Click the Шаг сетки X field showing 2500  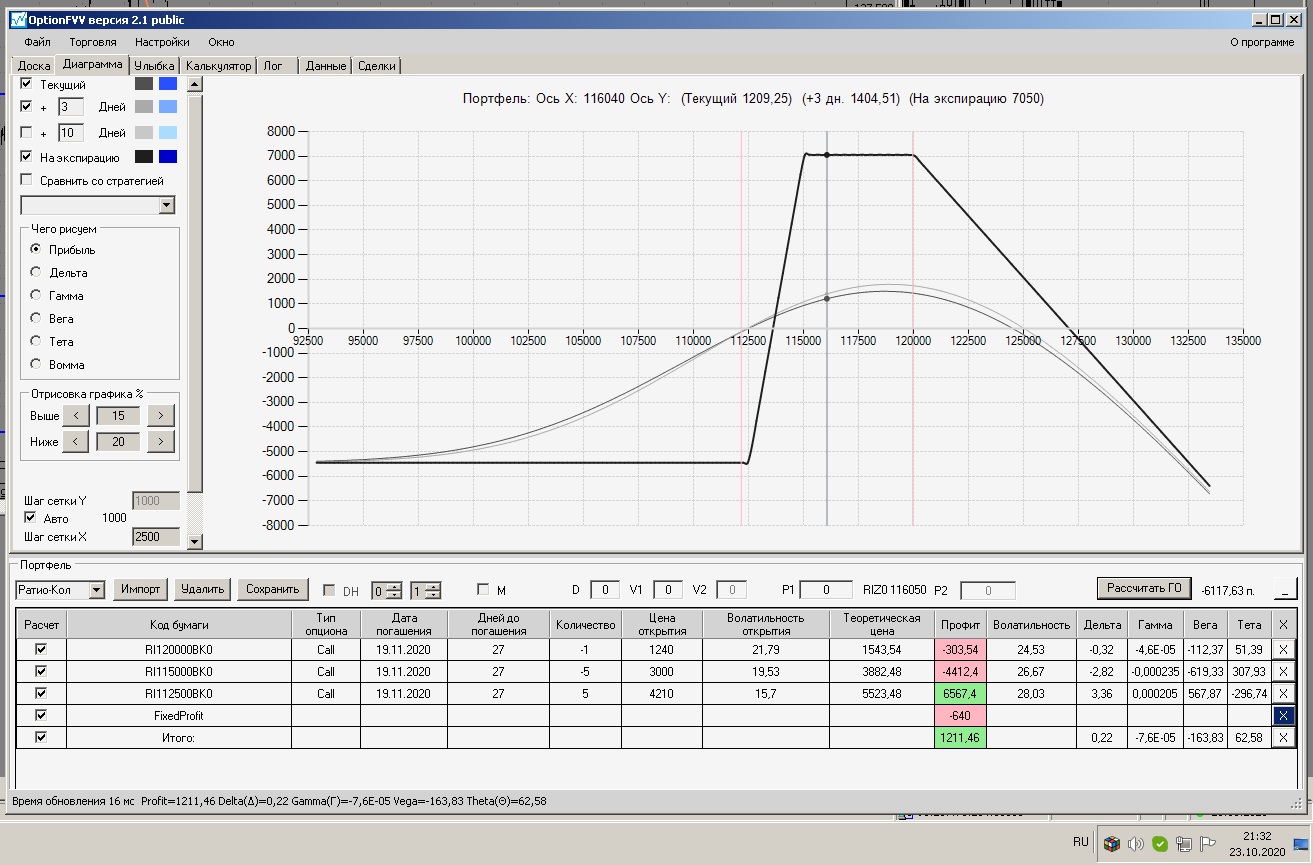[155, 537]
